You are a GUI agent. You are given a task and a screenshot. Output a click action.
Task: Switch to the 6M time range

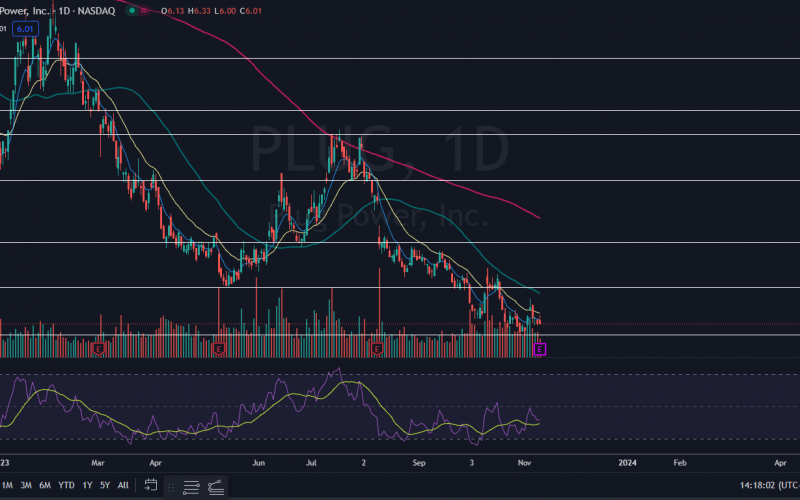click(x=45, y=485)
